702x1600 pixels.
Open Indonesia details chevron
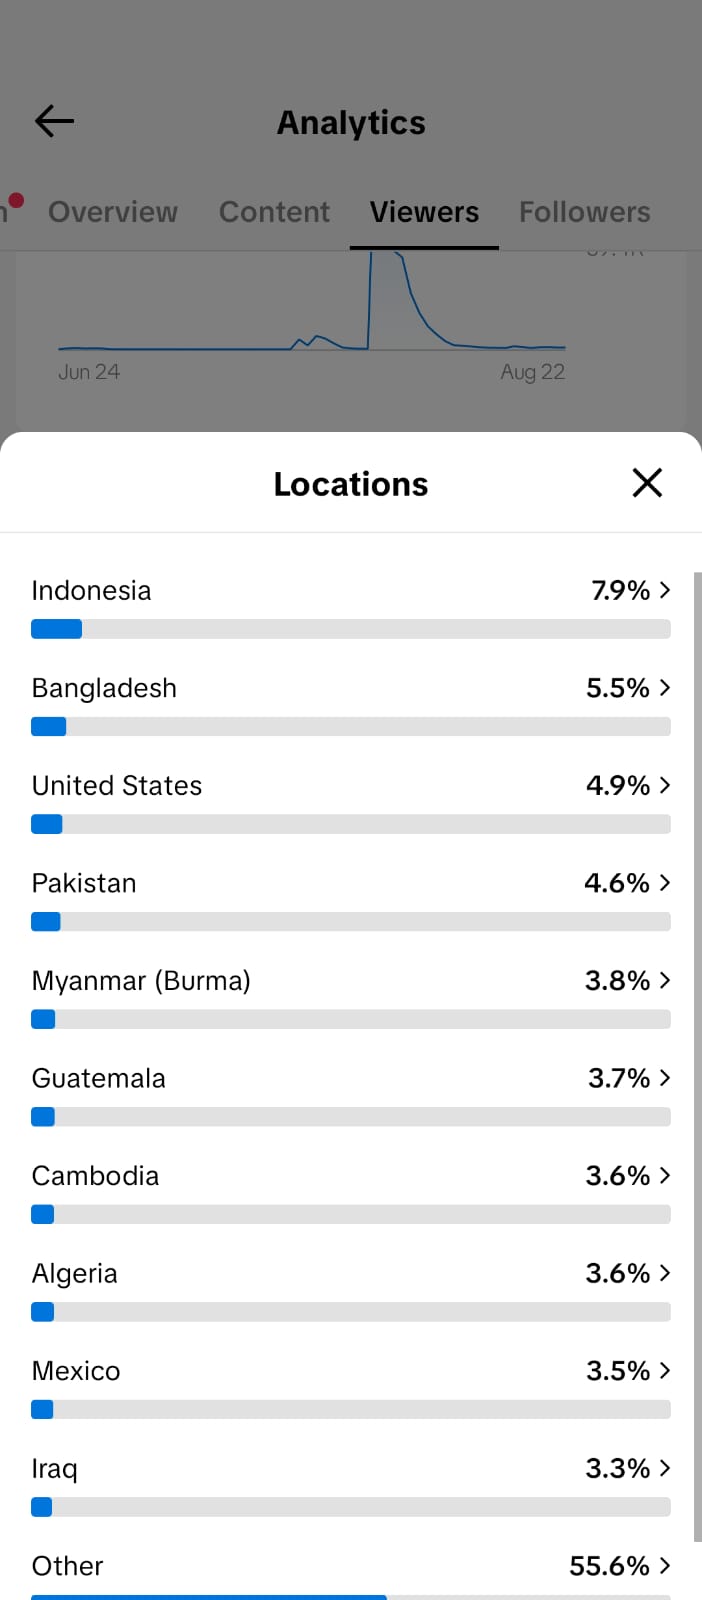[665, 590]
